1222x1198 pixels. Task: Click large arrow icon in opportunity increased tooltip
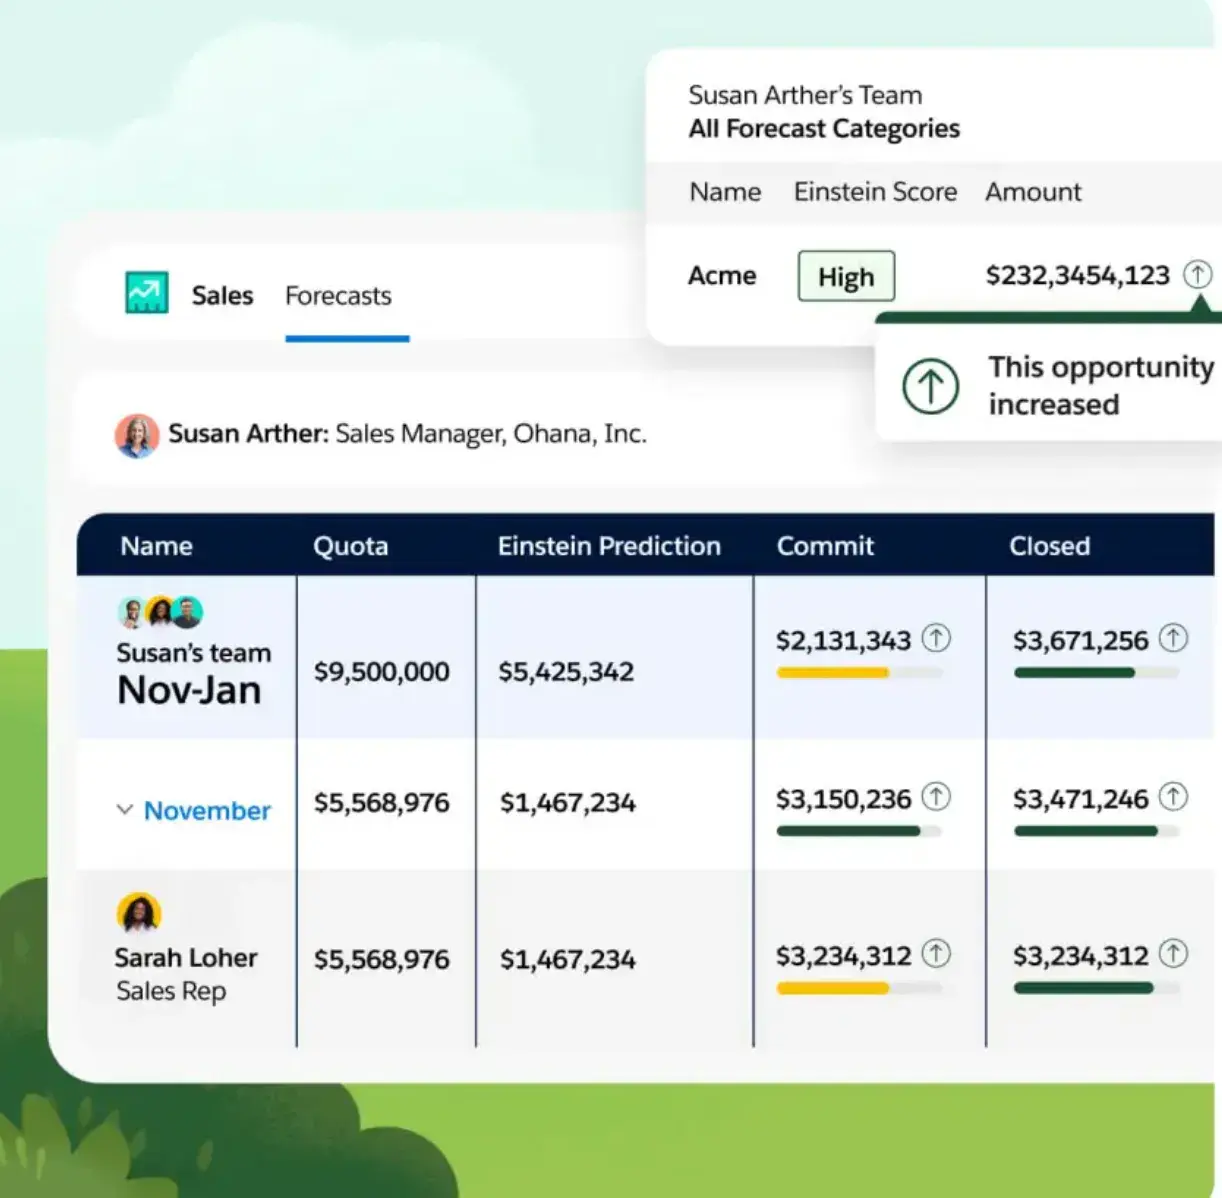pyautogui.click(x=930, y=386)
